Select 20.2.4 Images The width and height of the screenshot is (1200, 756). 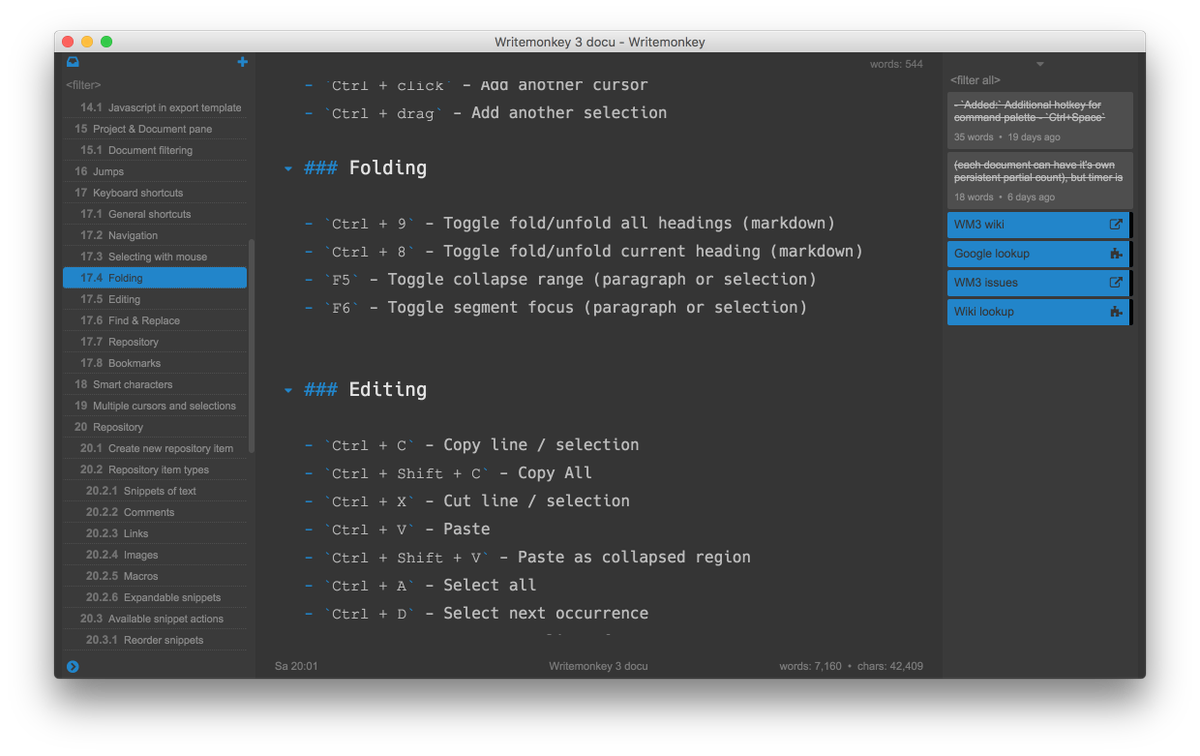tap(155, 555)
